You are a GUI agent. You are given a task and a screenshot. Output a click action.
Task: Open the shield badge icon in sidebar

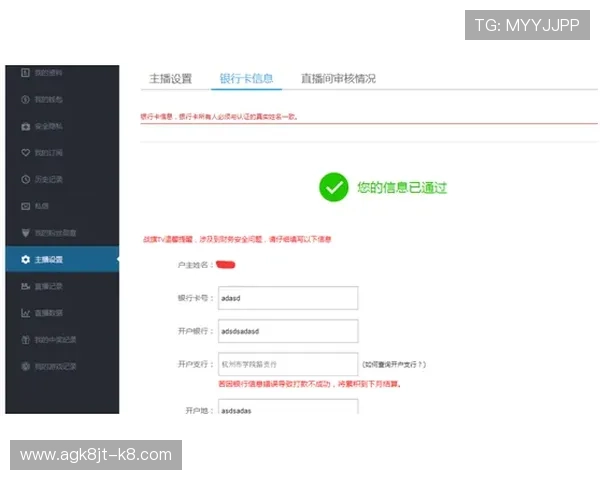25,233
